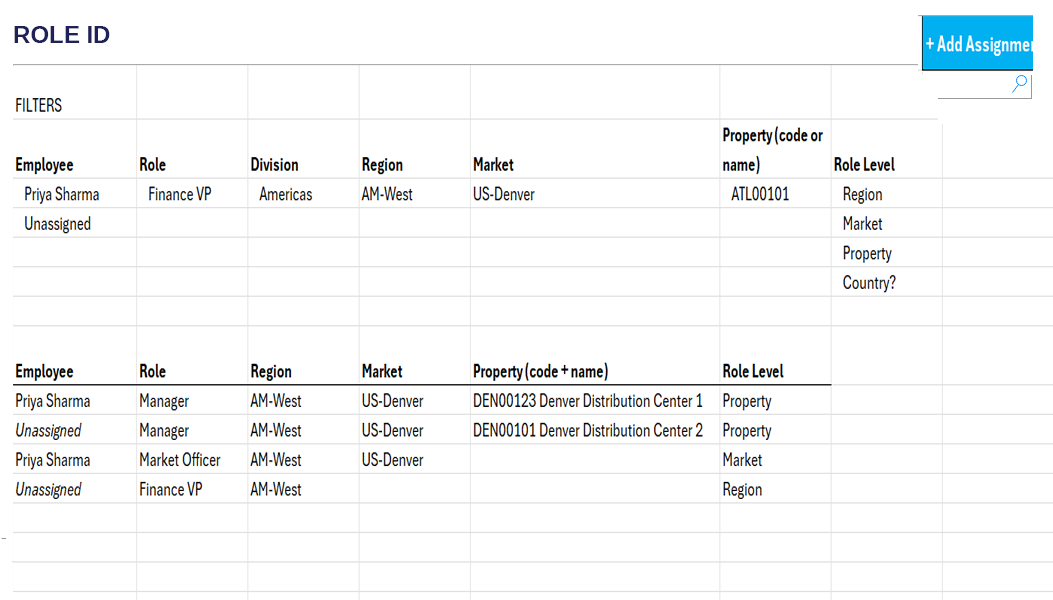This screenshot has width=1053, height=600.
Task: Choose Region in Role Level filter
Action: (x=862, y=194)
